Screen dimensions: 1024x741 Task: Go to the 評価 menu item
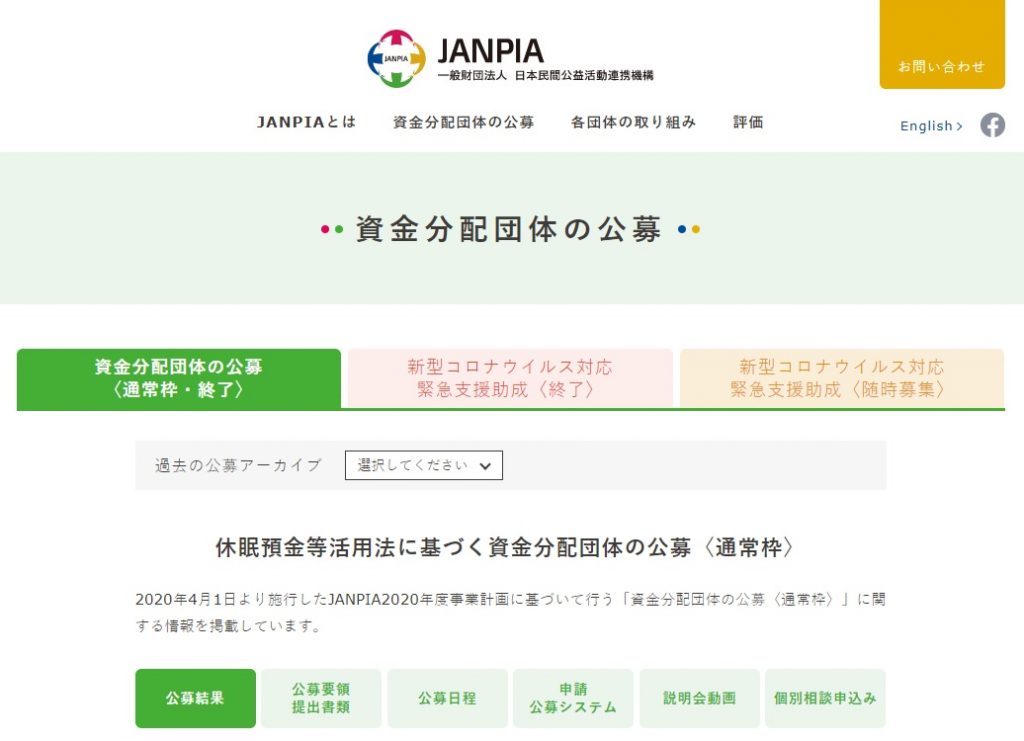[748, 122]
